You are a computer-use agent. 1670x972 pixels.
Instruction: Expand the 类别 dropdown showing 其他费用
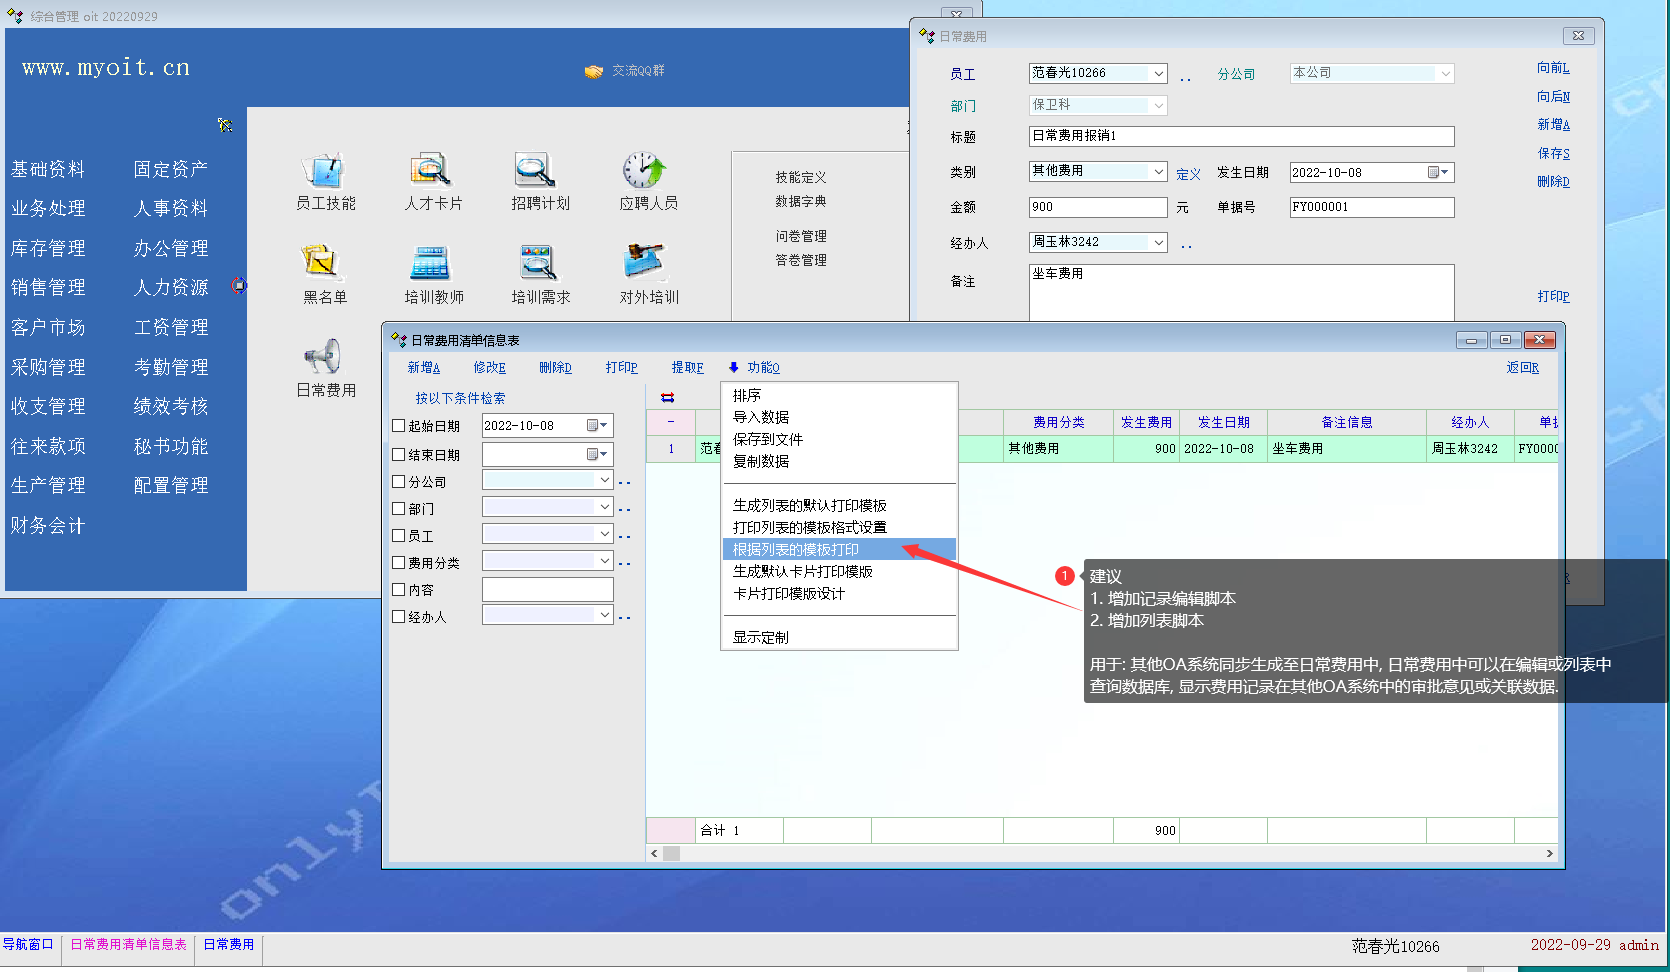coord(1158,172)
